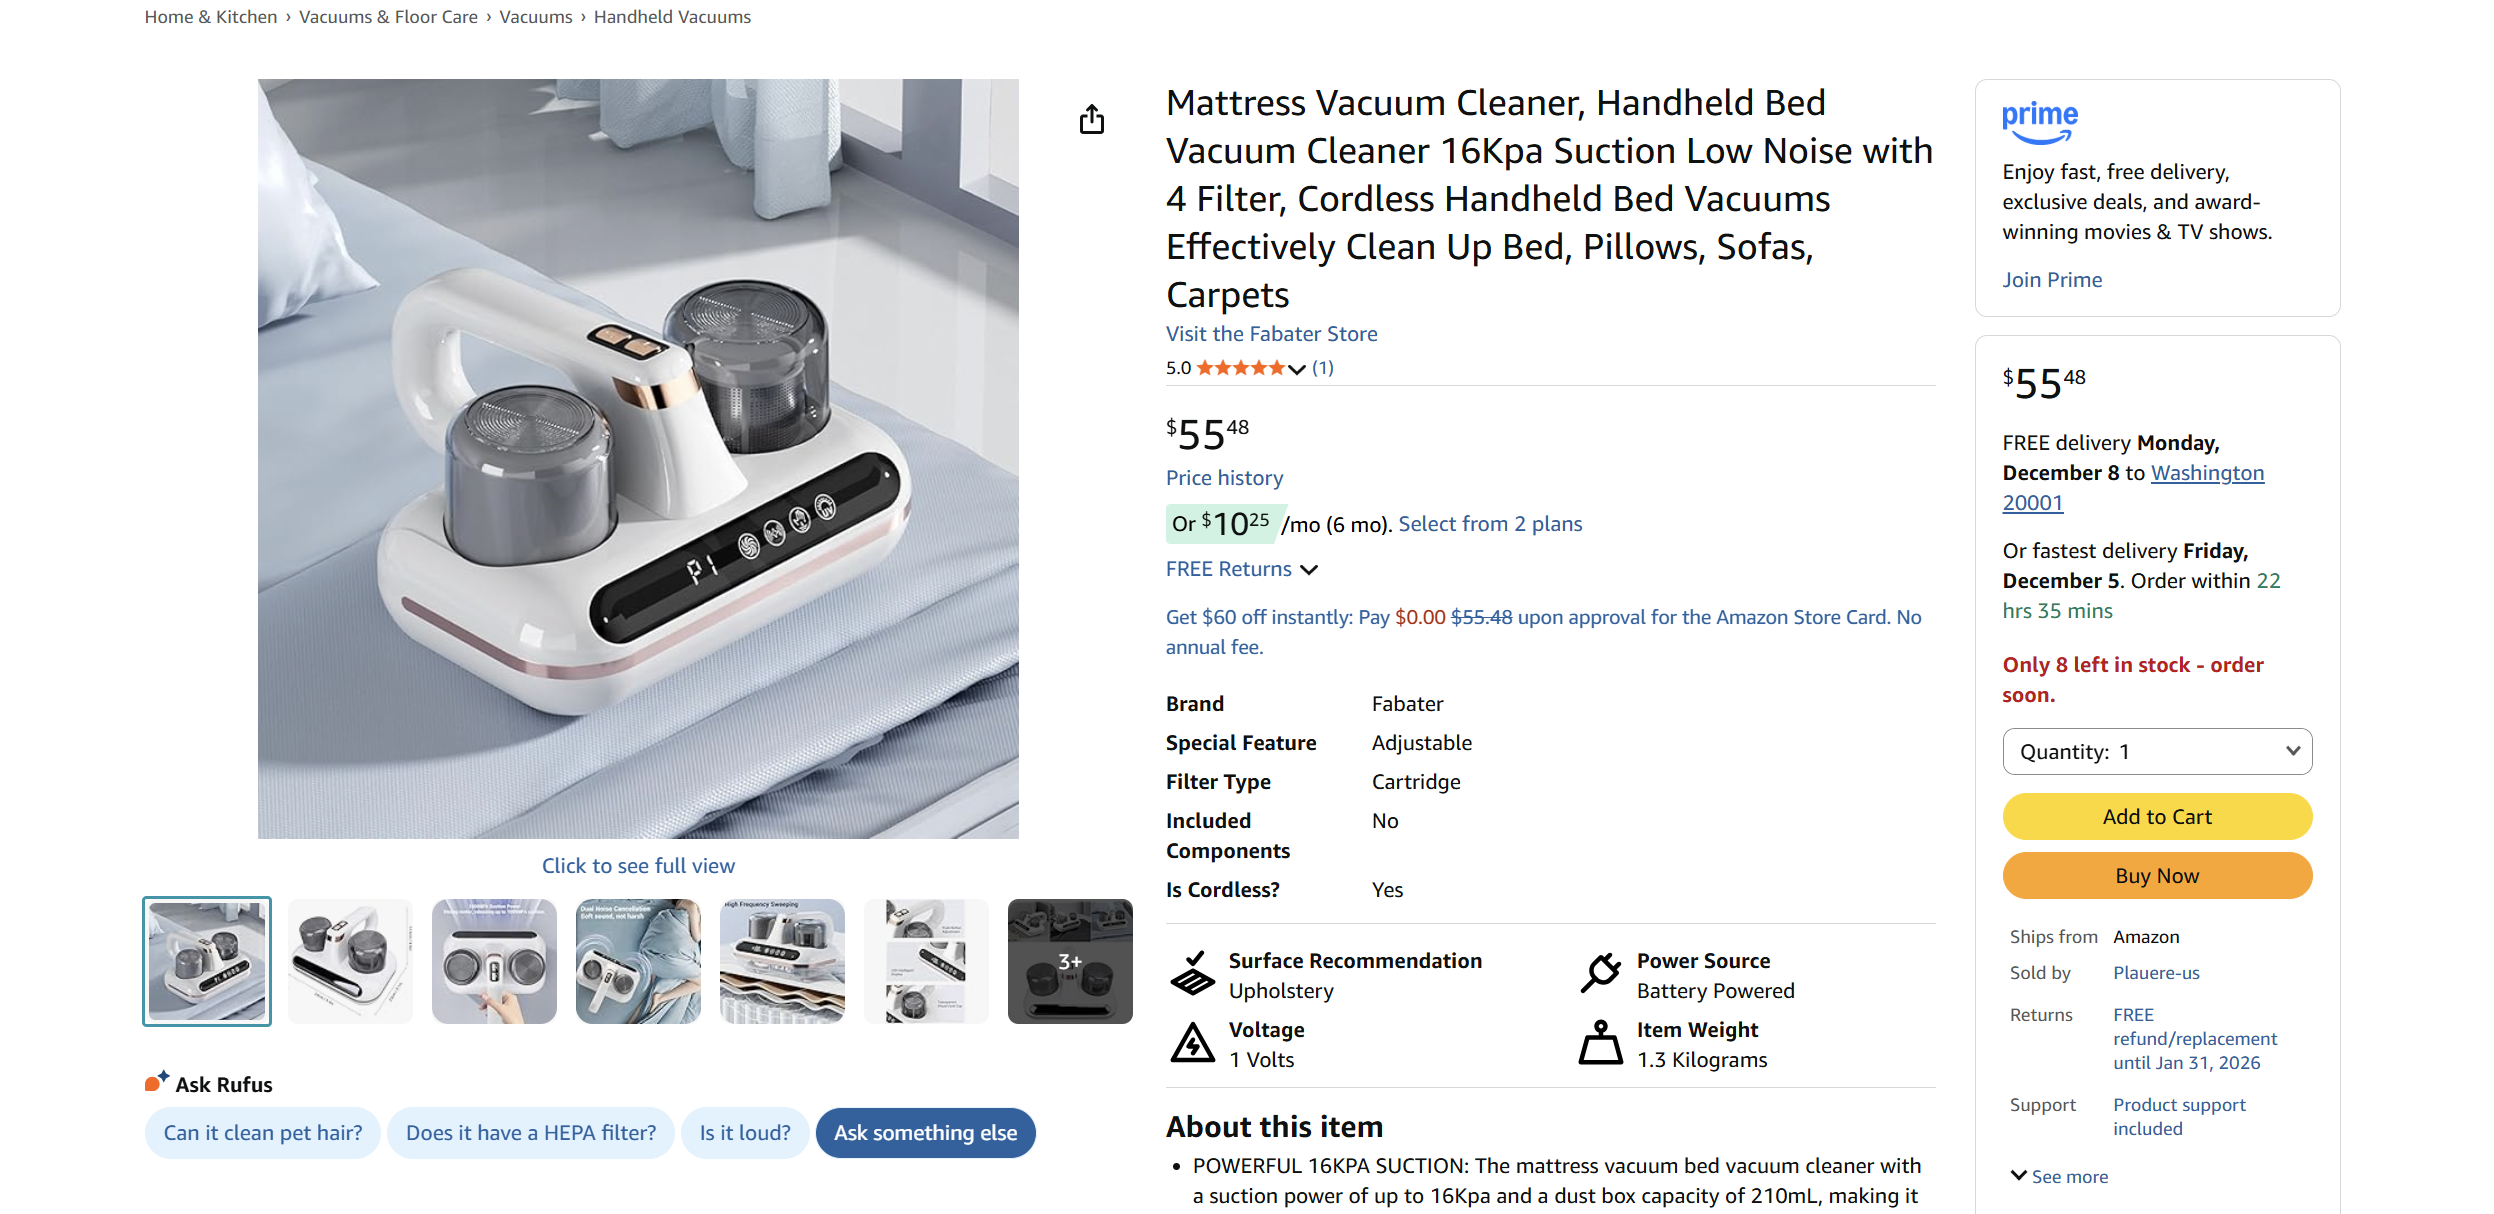Click the five-star rating icons

point(1240,368)
